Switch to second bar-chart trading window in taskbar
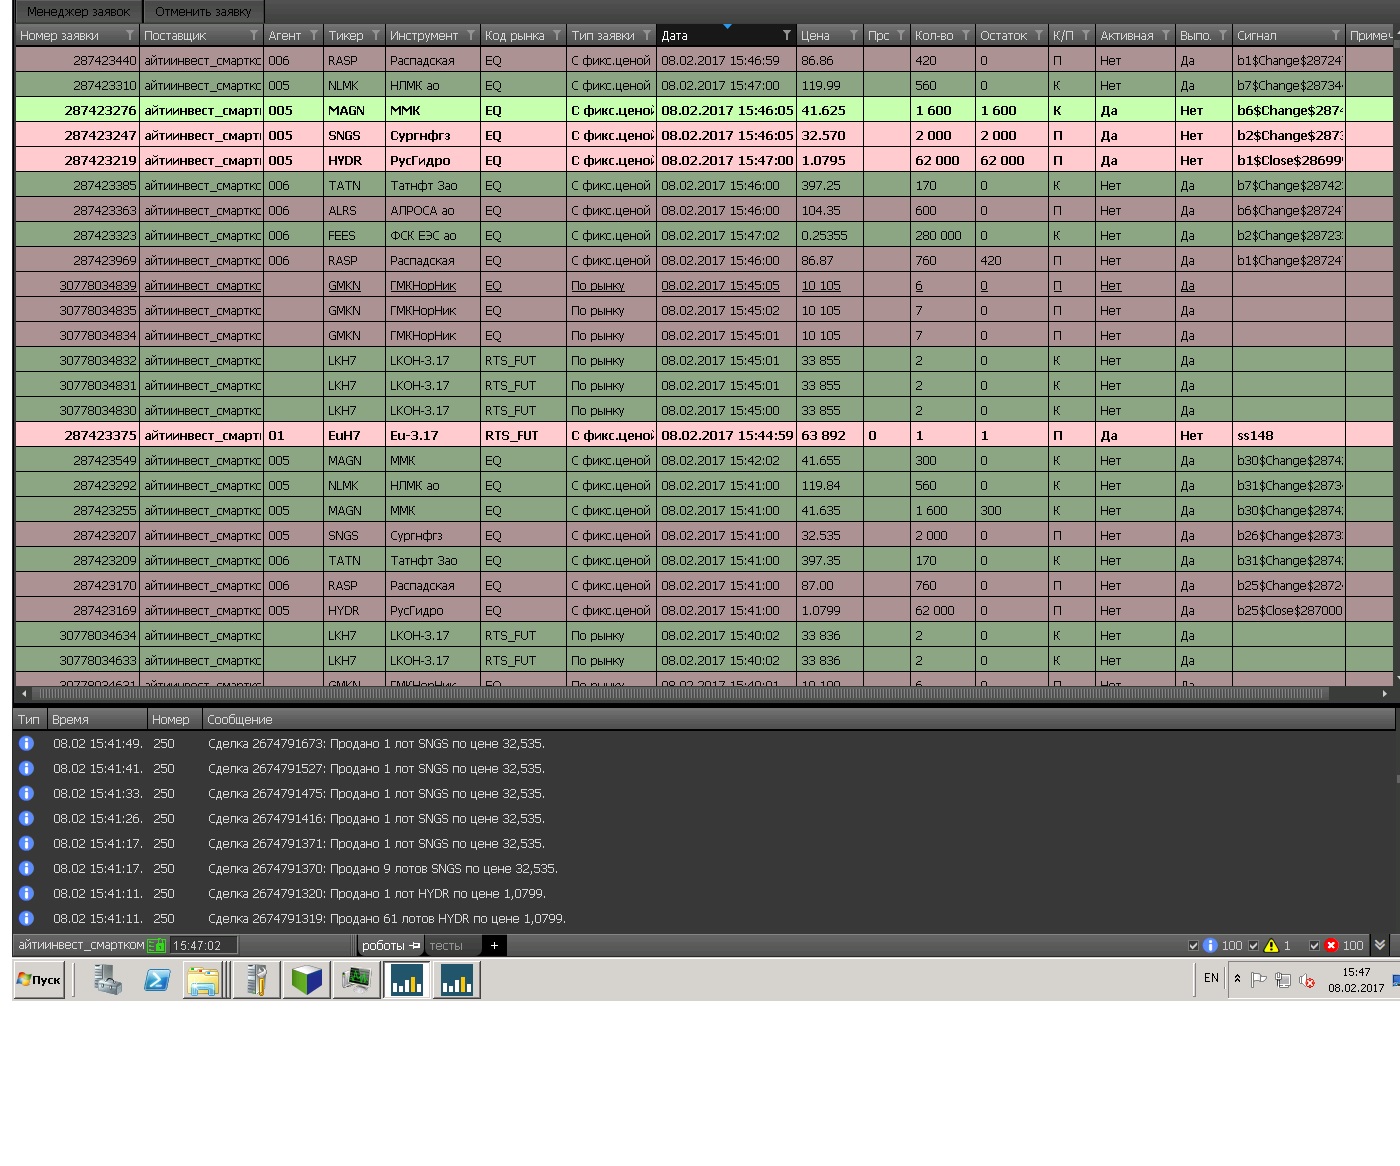The width and height of the screenshot is (1400, 1166). click(456, 980)
